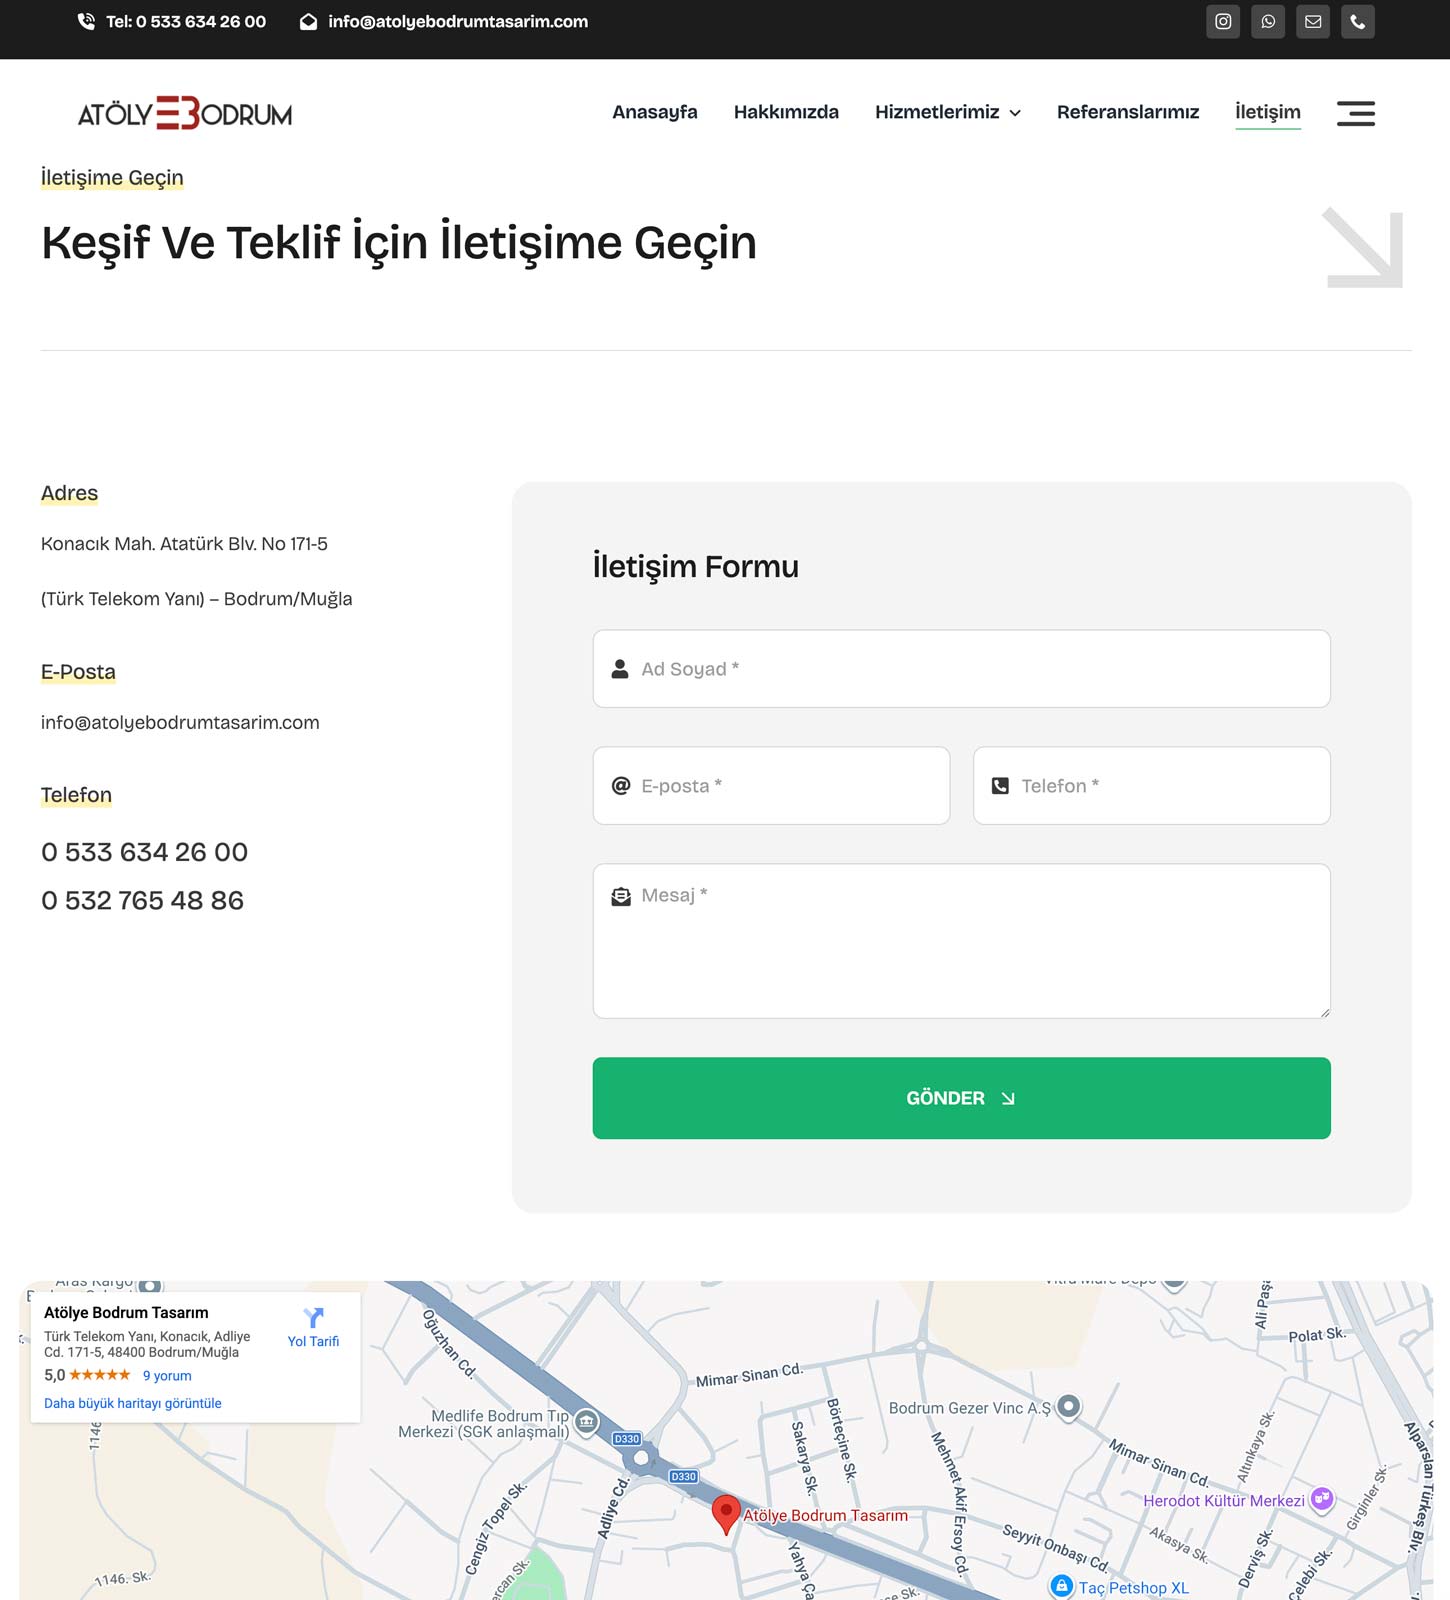The image size is (1450, 1600).
Task: Click into the E-posta input field
Action: [x=771, y=786]
